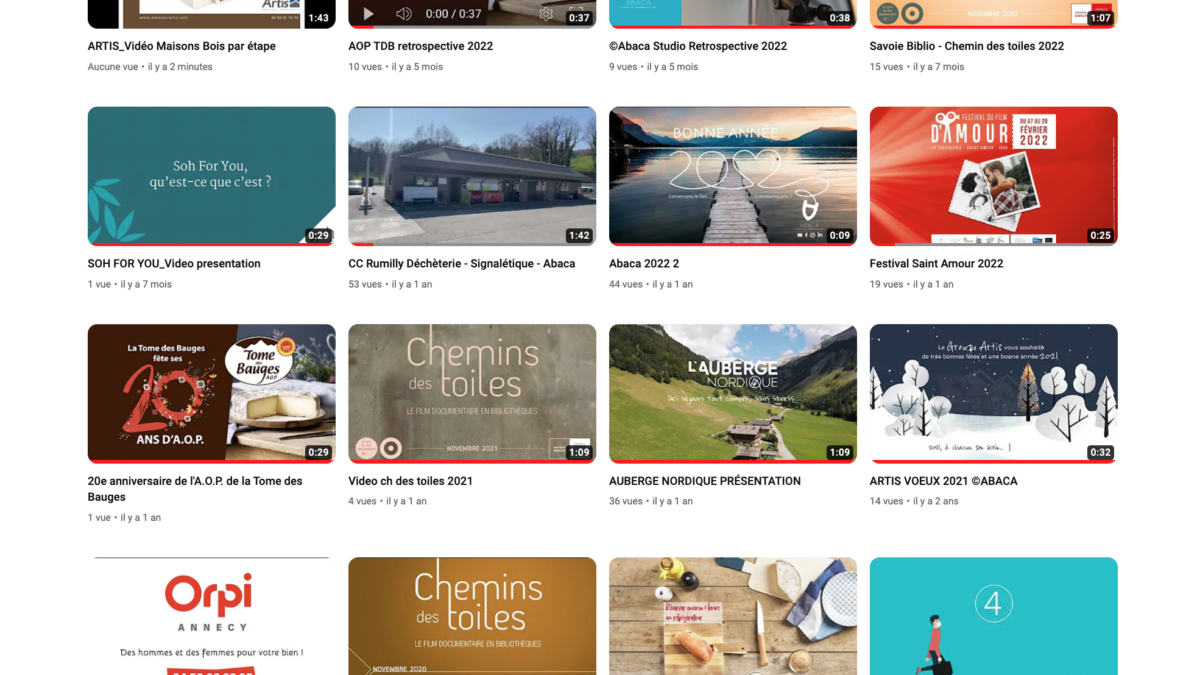
Task: Open the Abaca 2022 2 title
Action: click(644, 264)
